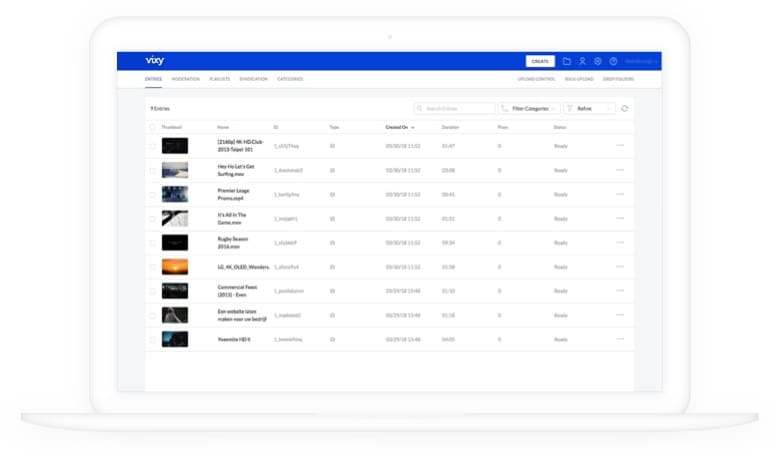Switch to the Syndication tab

point(254,79)
